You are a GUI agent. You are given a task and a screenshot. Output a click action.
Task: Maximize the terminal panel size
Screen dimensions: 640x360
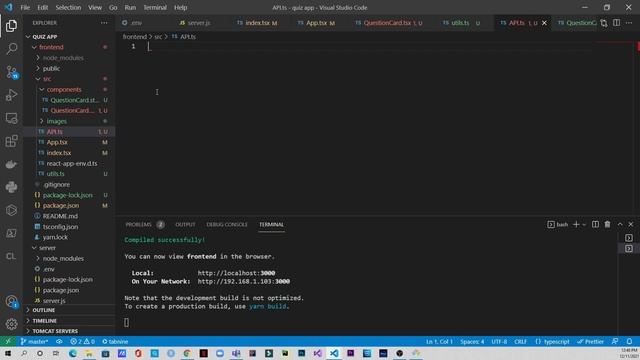click(620, 224)
